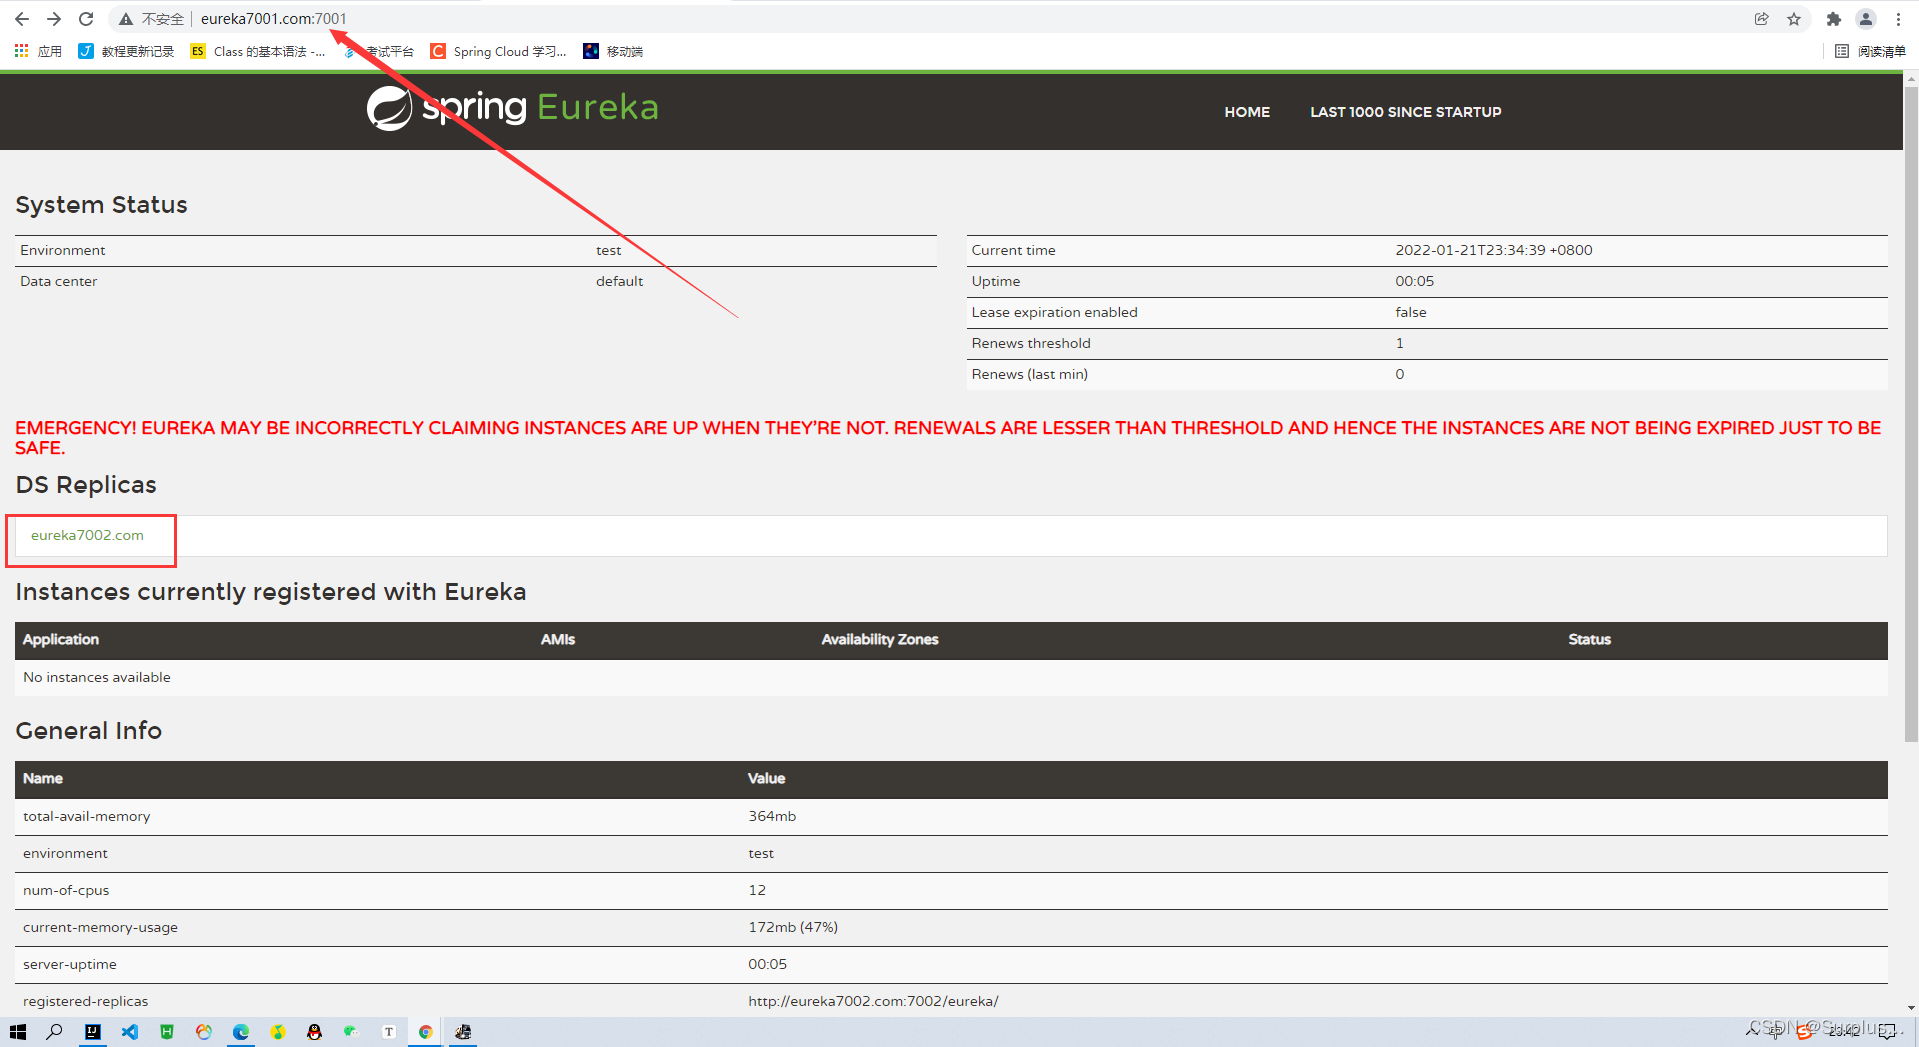The height and width of the screenshot is (1047, 1919).
Task: Switch to Google Chrome in the taskbar
Action: coord(426,1032)
